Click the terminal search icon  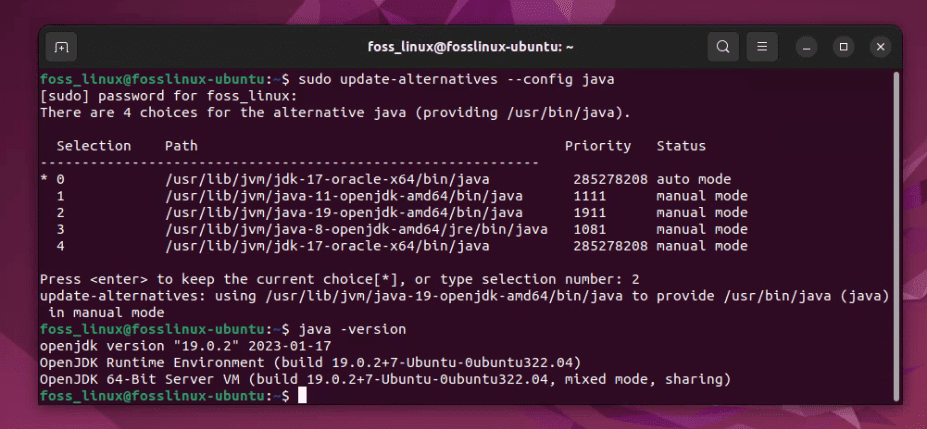pos(722,47)
